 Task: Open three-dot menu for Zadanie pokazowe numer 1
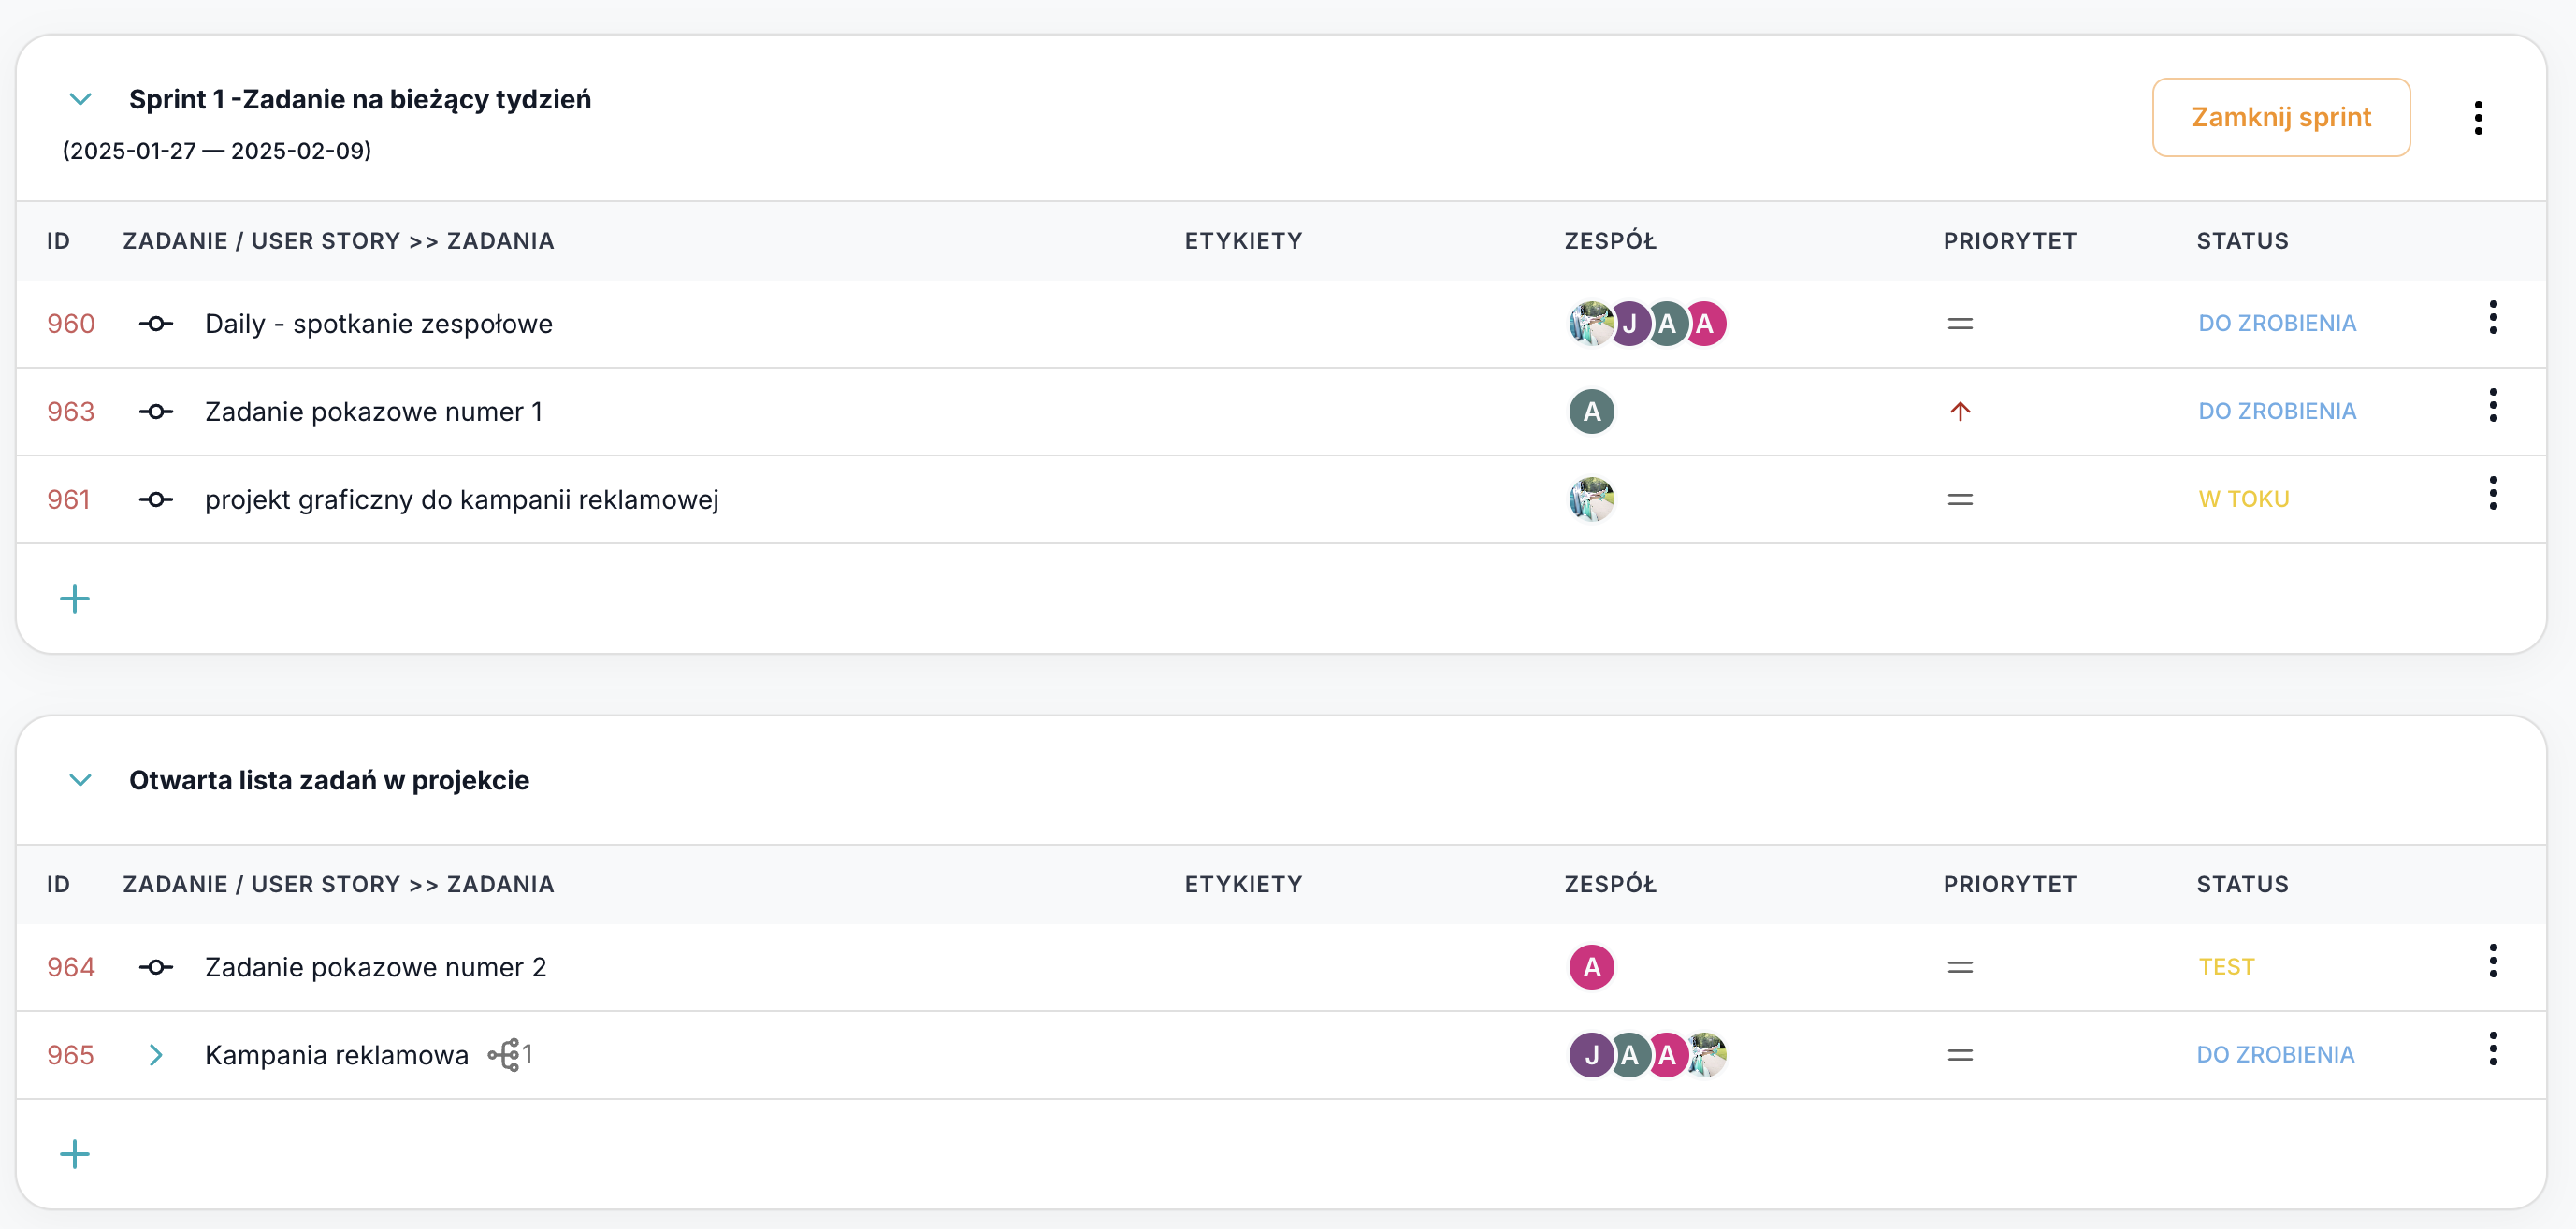pyautogui.click(x=2492, y=405)
